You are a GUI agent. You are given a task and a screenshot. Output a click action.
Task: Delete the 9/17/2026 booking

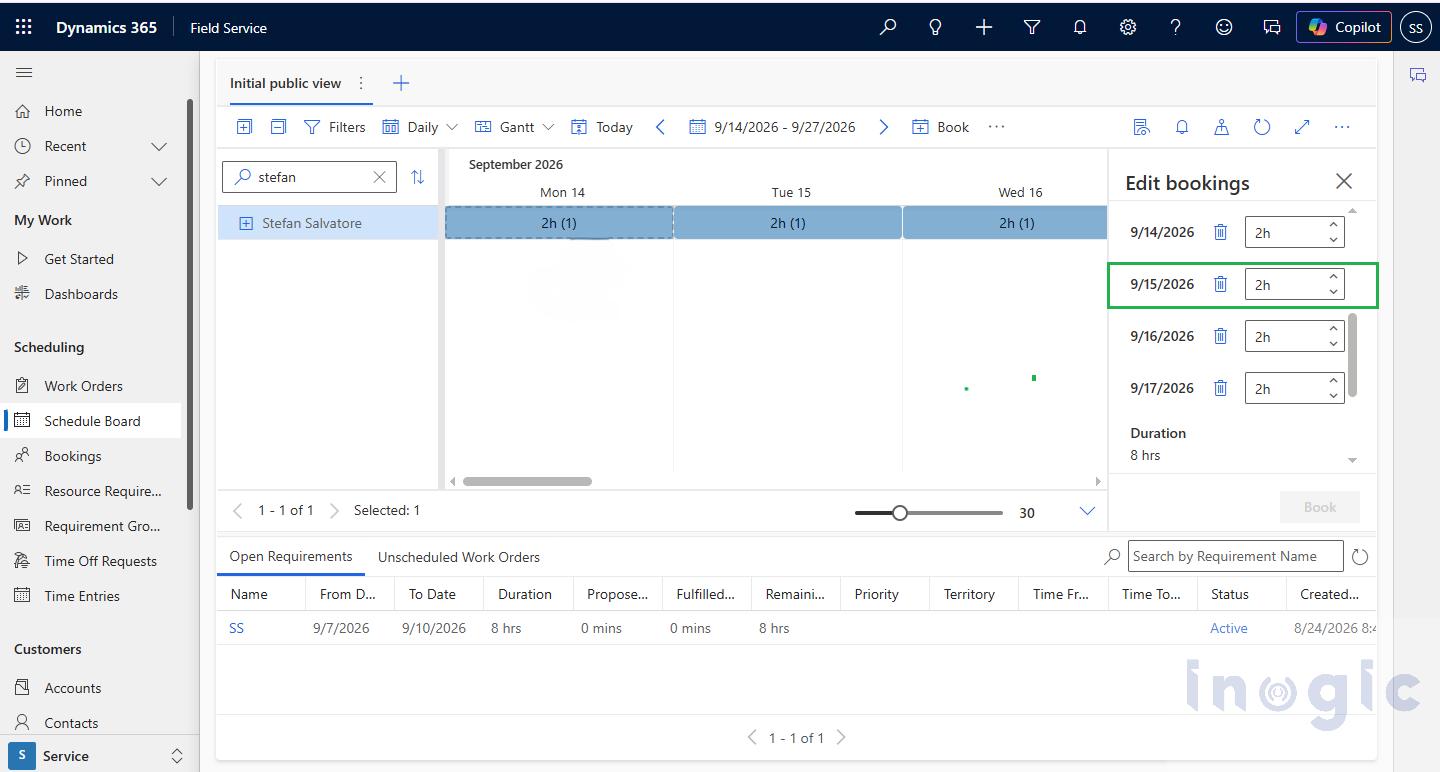[x=1220, y=388]
